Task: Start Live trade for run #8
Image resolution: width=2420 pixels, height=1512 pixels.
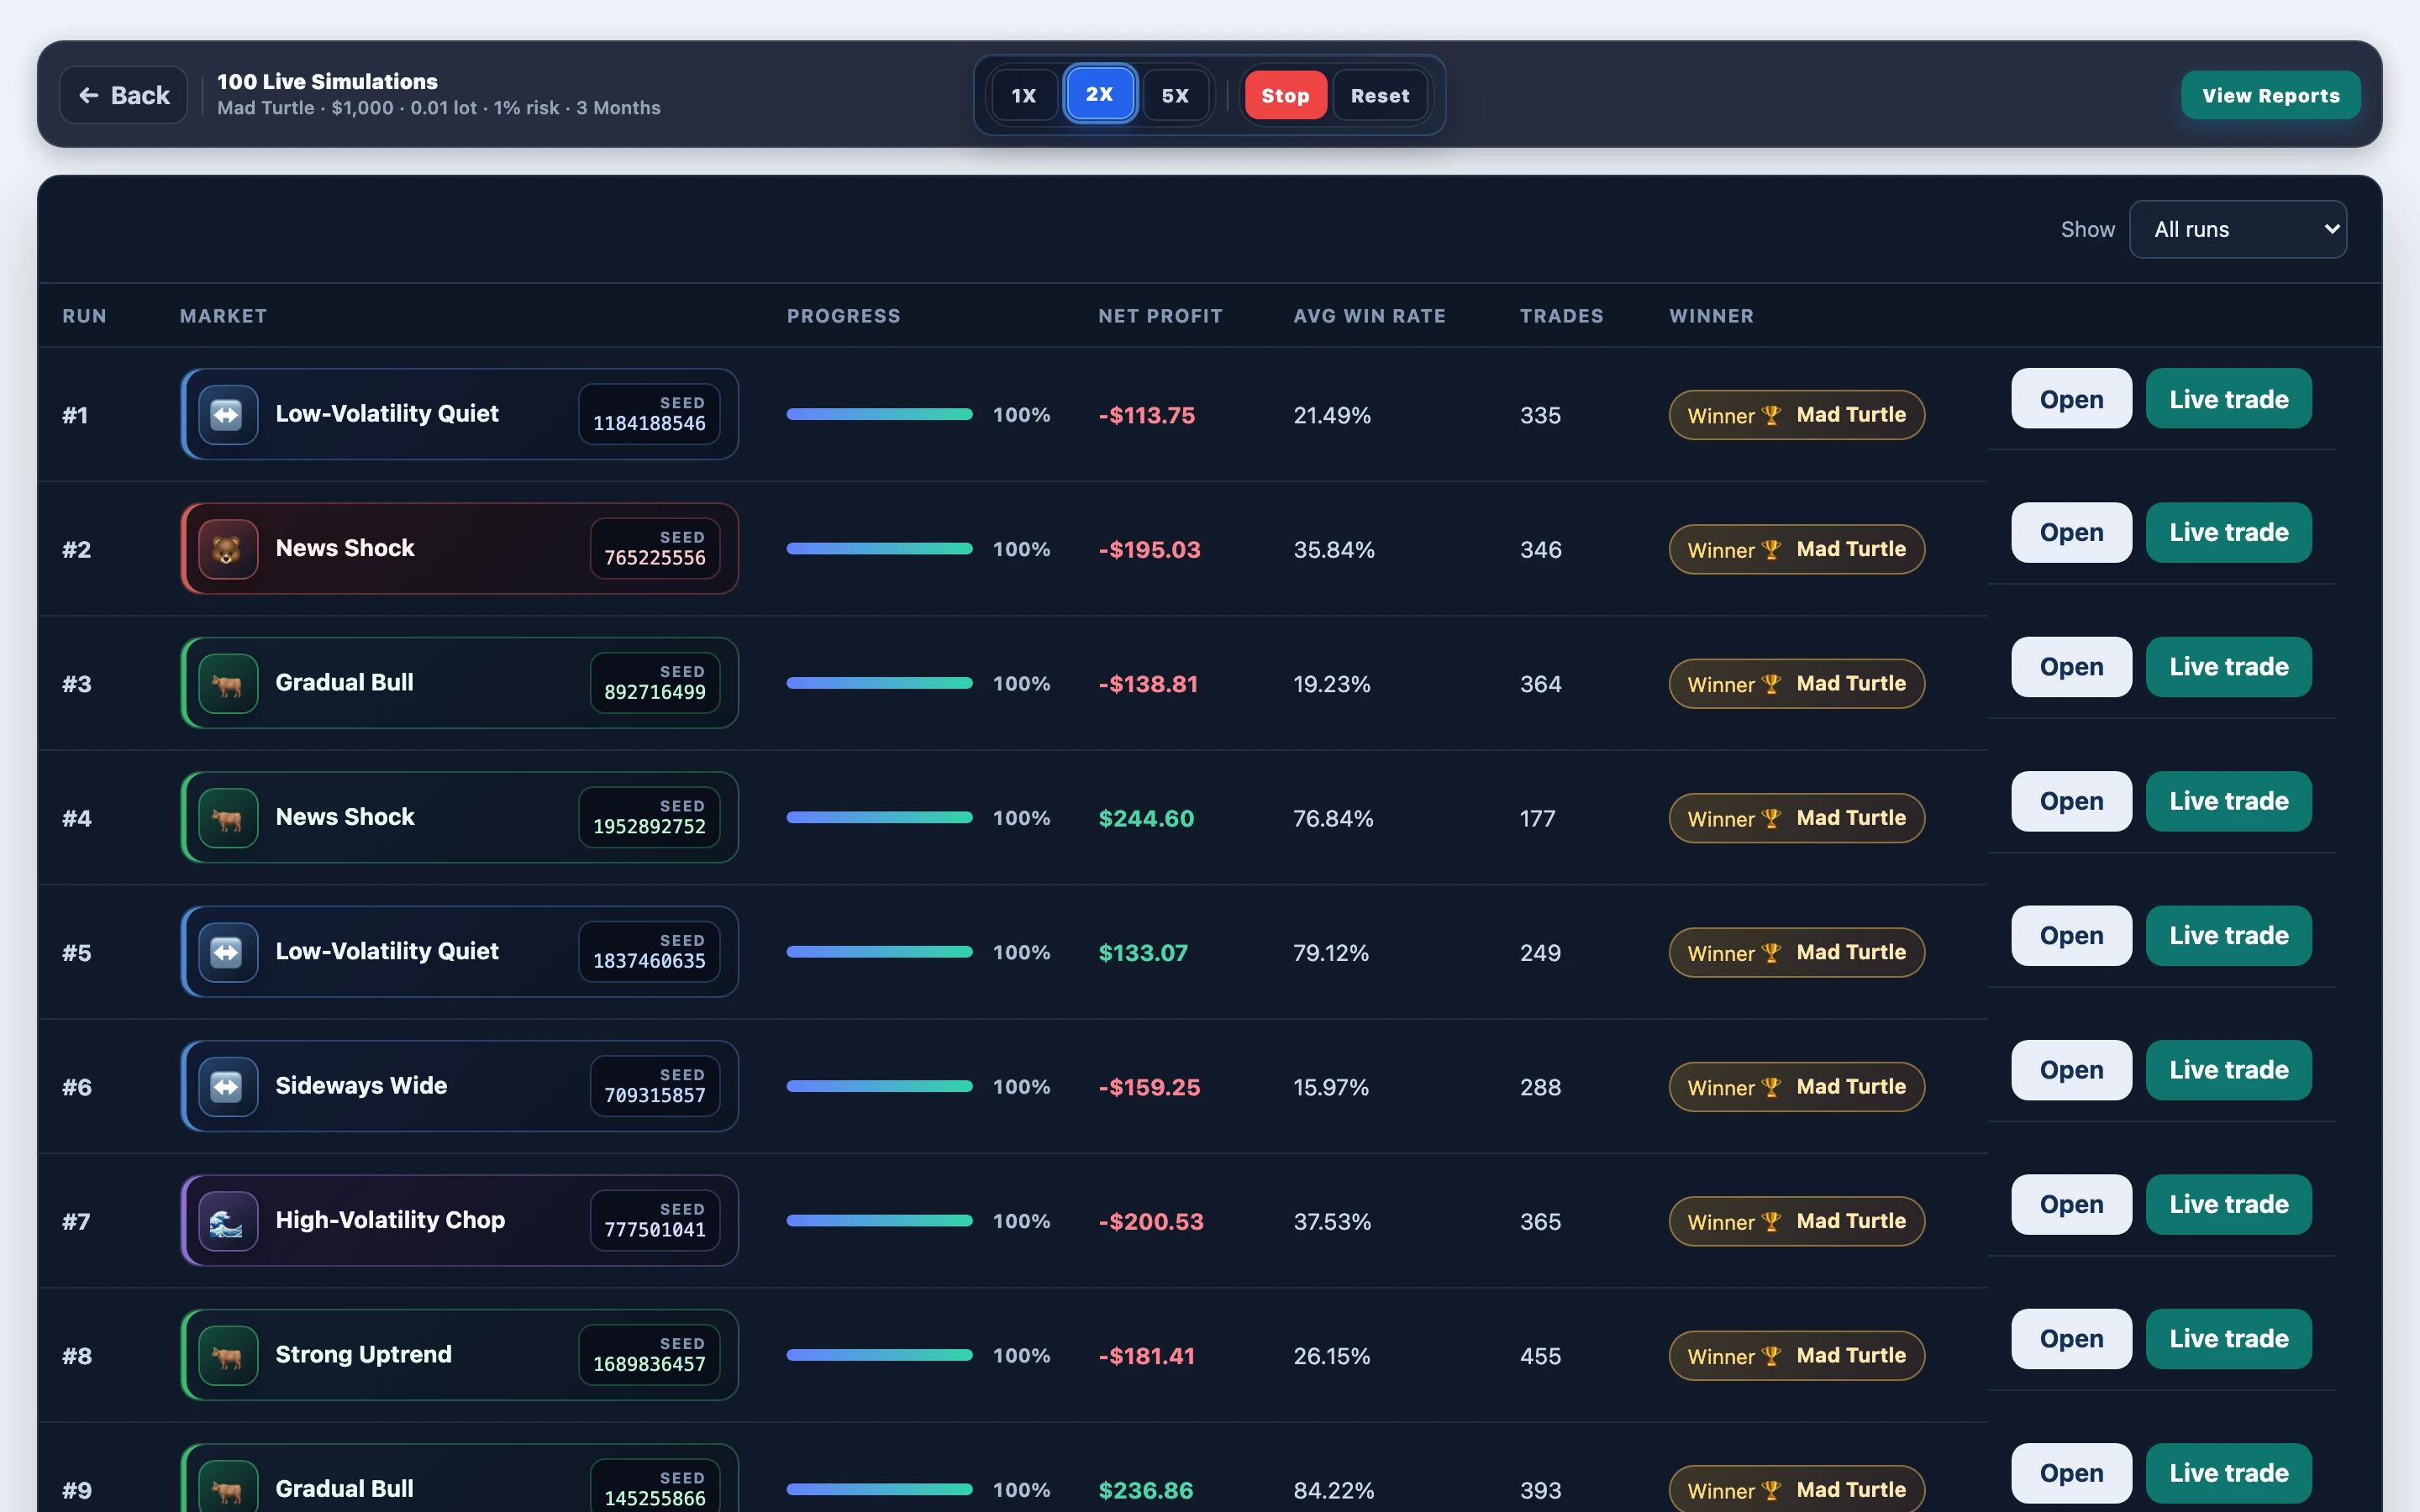Action: 2228,1339
